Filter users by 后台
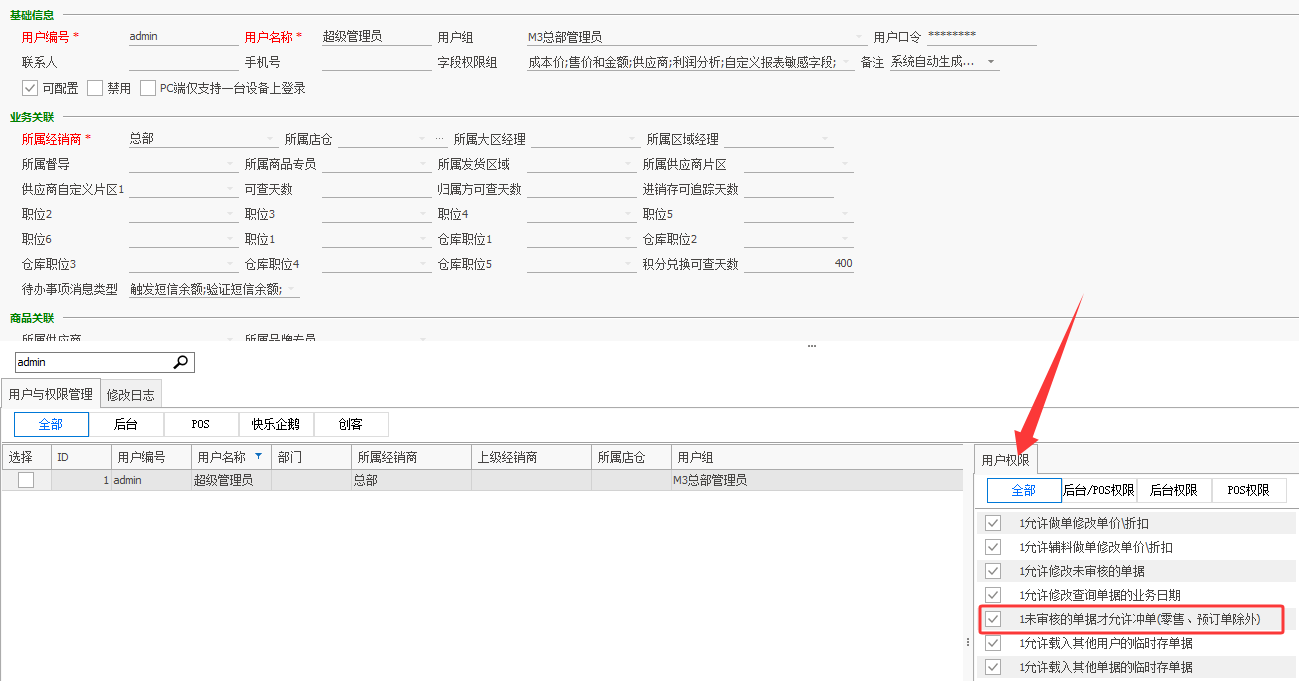The width and height of the screenshot is (1299, 681). point(126,425)
